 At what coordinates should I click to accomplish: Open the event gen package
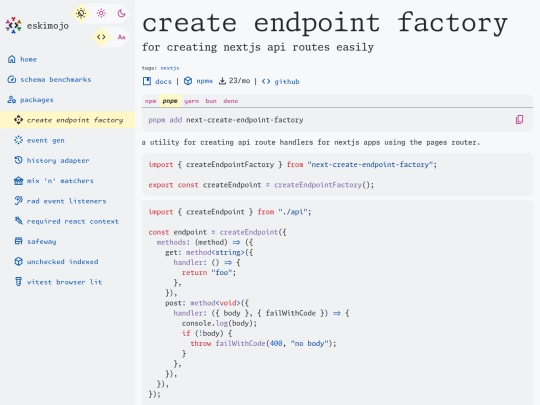pos(45,140)
